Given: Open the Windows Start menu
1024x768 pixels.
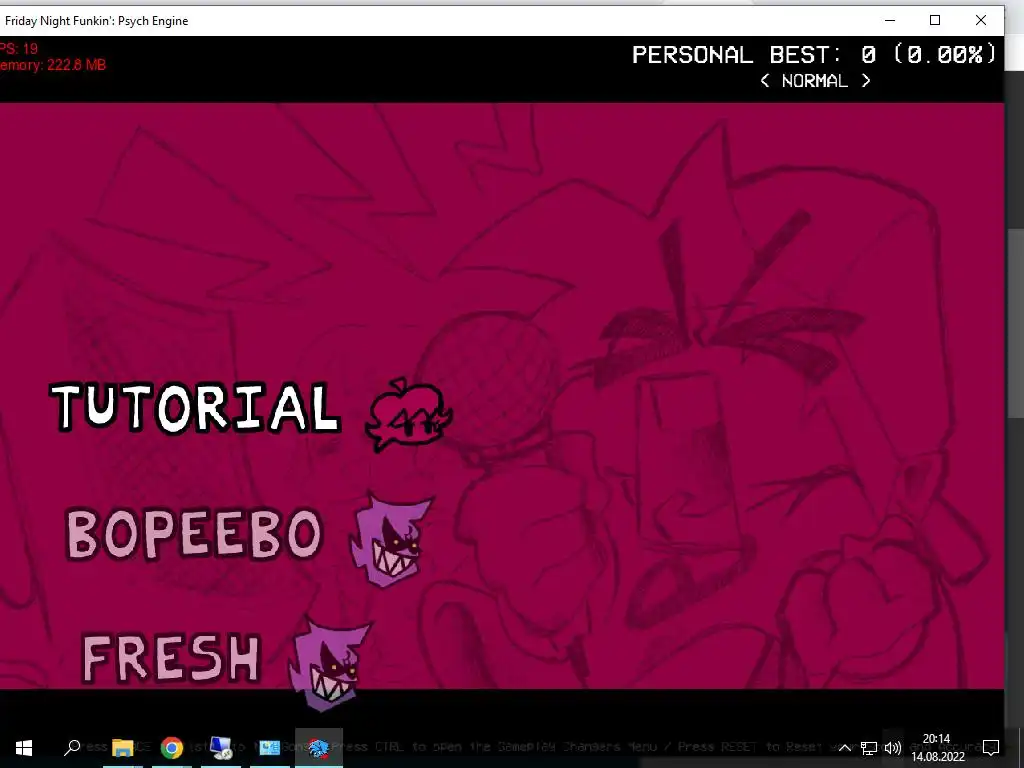Looking at the screenshot, I should point(24,748).
